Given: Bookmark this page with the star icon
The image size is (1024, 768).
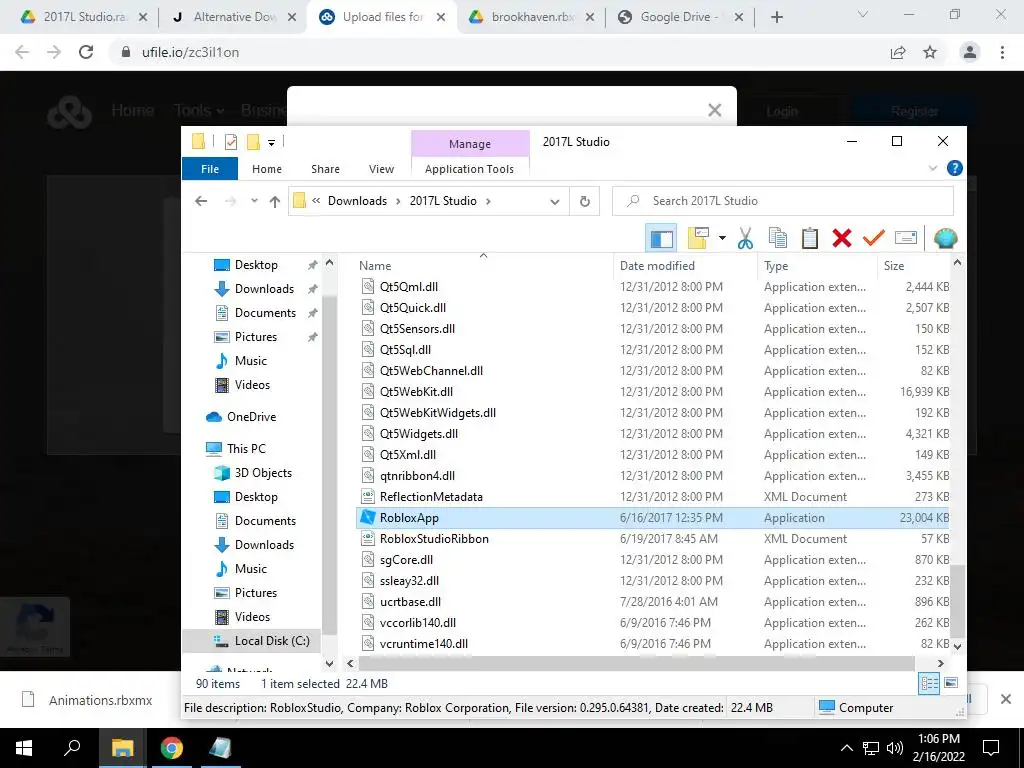Looking at the screenshot, I should pos(930,52).
